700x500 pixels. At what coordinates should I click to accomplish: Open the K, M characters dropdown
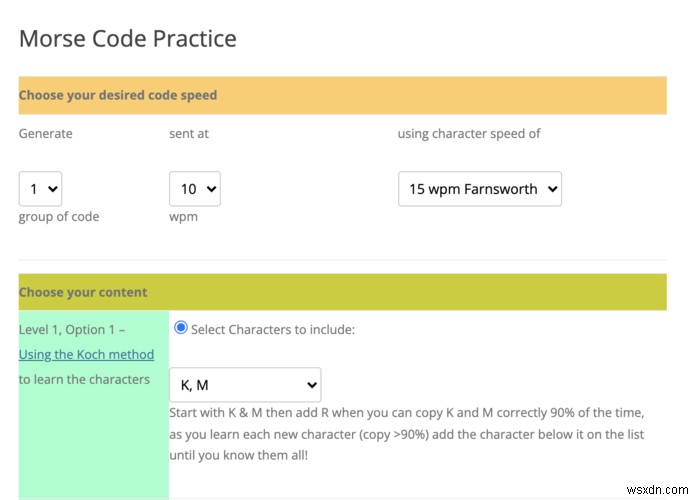[x=245, y=385]
